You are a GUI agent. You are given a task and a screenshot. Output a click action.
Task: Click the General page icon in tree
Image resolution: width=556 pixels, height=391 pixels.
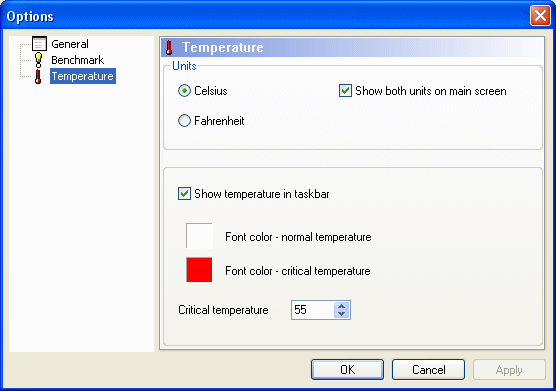pyautogui.click(x=39, y=44)
